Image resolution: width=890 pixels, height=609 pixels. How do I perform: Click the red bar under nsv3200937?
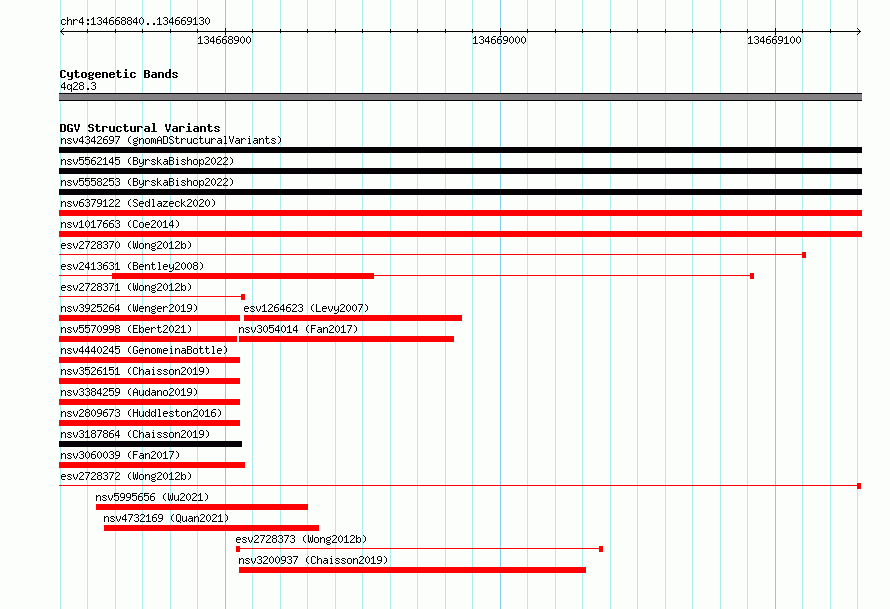(413, 570)
